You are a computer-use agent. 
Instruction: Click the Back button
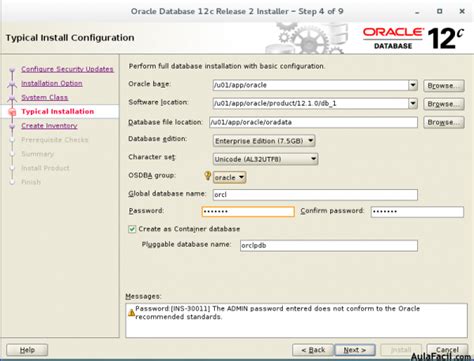point(313,350)
